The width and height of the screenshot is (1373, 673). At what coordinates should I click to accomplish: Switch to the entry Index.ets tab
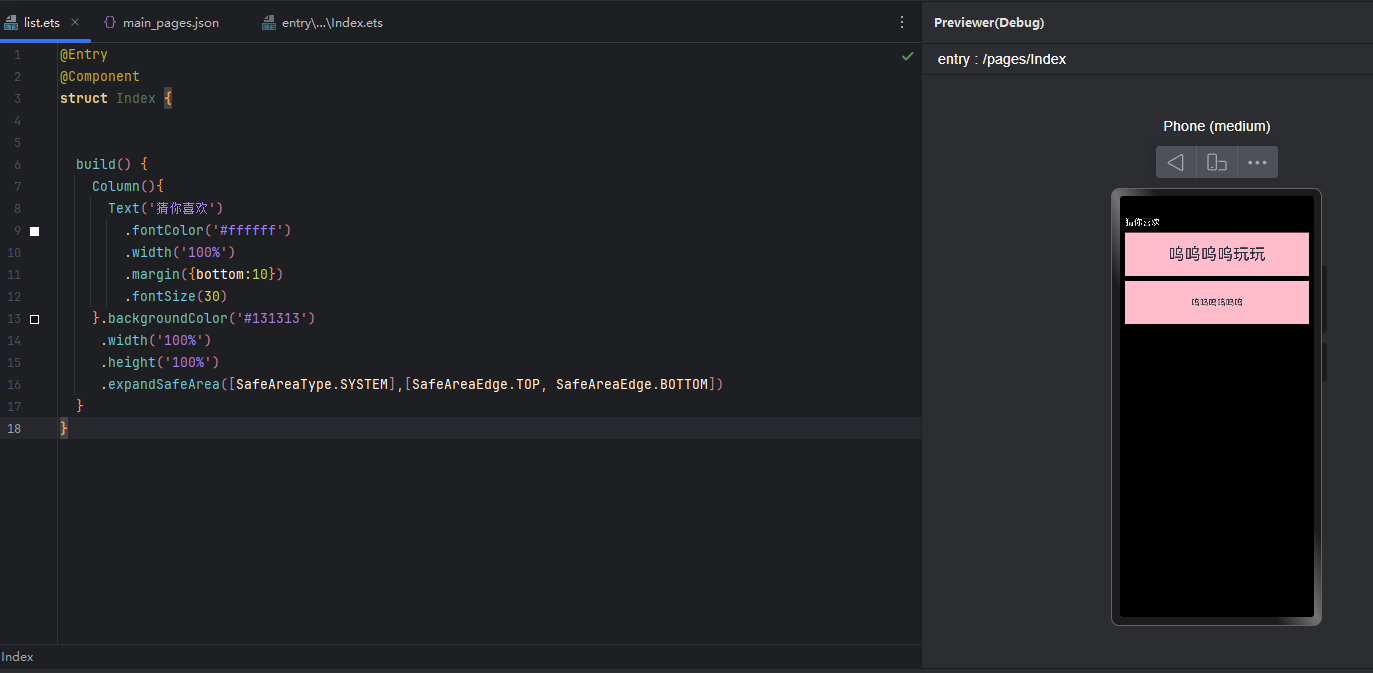(331, 22)
